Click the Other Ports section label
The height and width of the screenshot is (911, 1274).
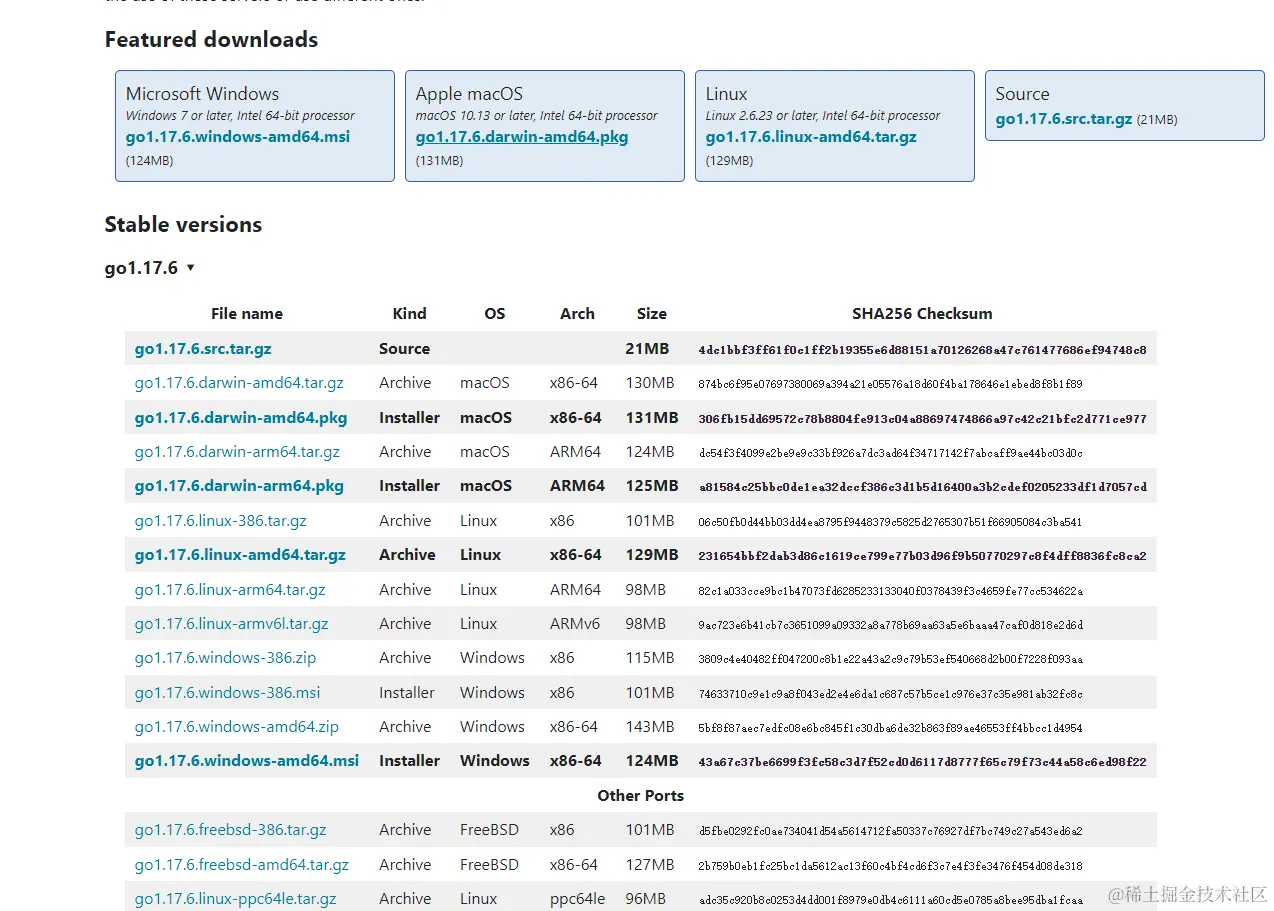point(641,796)
